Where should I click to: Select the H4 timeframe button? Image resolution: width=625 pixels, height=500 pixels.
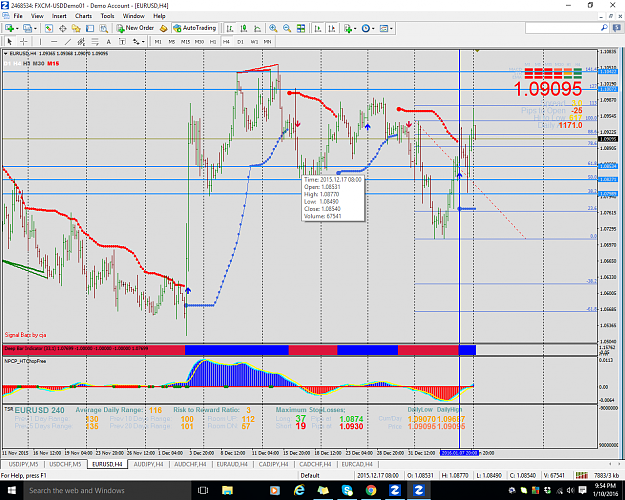[226, 41]
